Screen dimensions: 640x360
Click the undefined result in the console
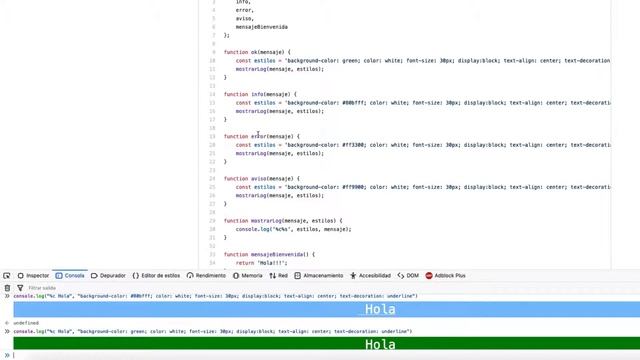[26, 323]
